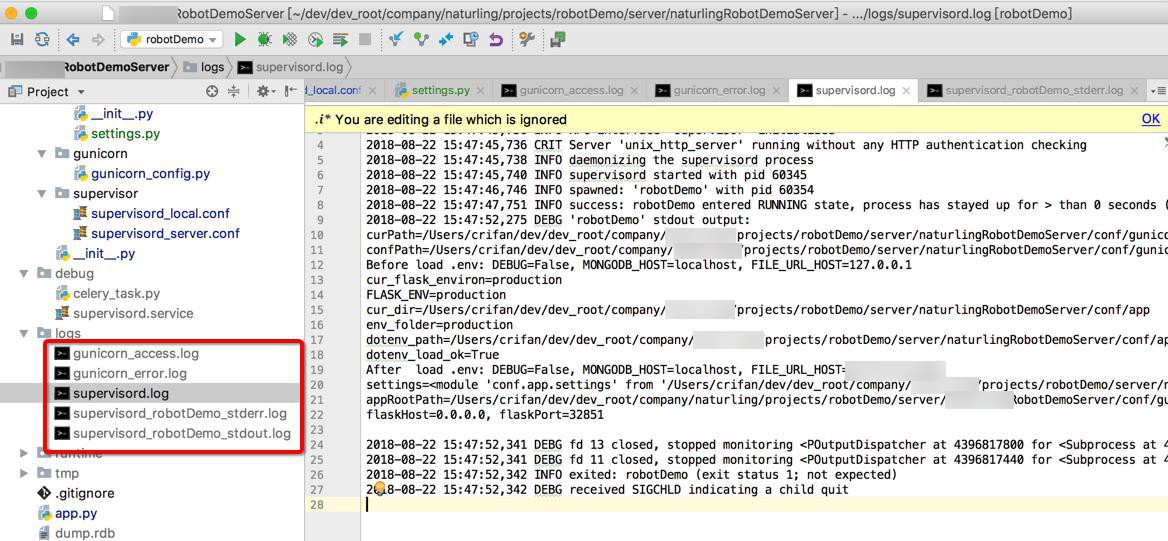Image resolution: width=1168 pixels, height=541 pixels.
Task: Click the Show History clock icon
Action: click(x=471, y=39)
